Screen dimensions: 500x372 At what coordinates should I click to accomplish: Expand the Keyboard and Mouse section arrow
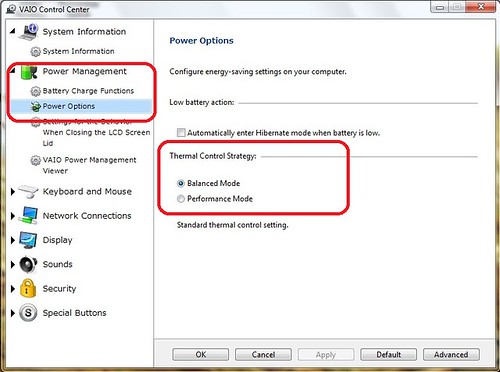(13, 192)
